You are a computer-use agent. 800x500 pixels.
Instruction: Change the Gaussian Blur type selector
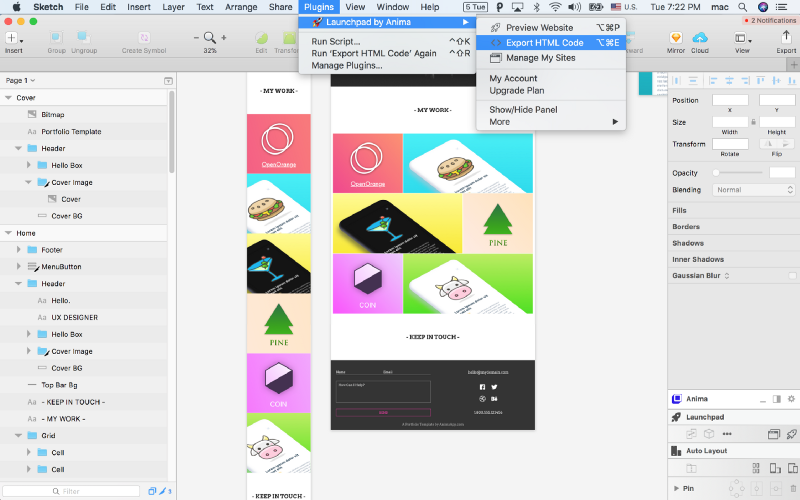click(x=727, y=276)
